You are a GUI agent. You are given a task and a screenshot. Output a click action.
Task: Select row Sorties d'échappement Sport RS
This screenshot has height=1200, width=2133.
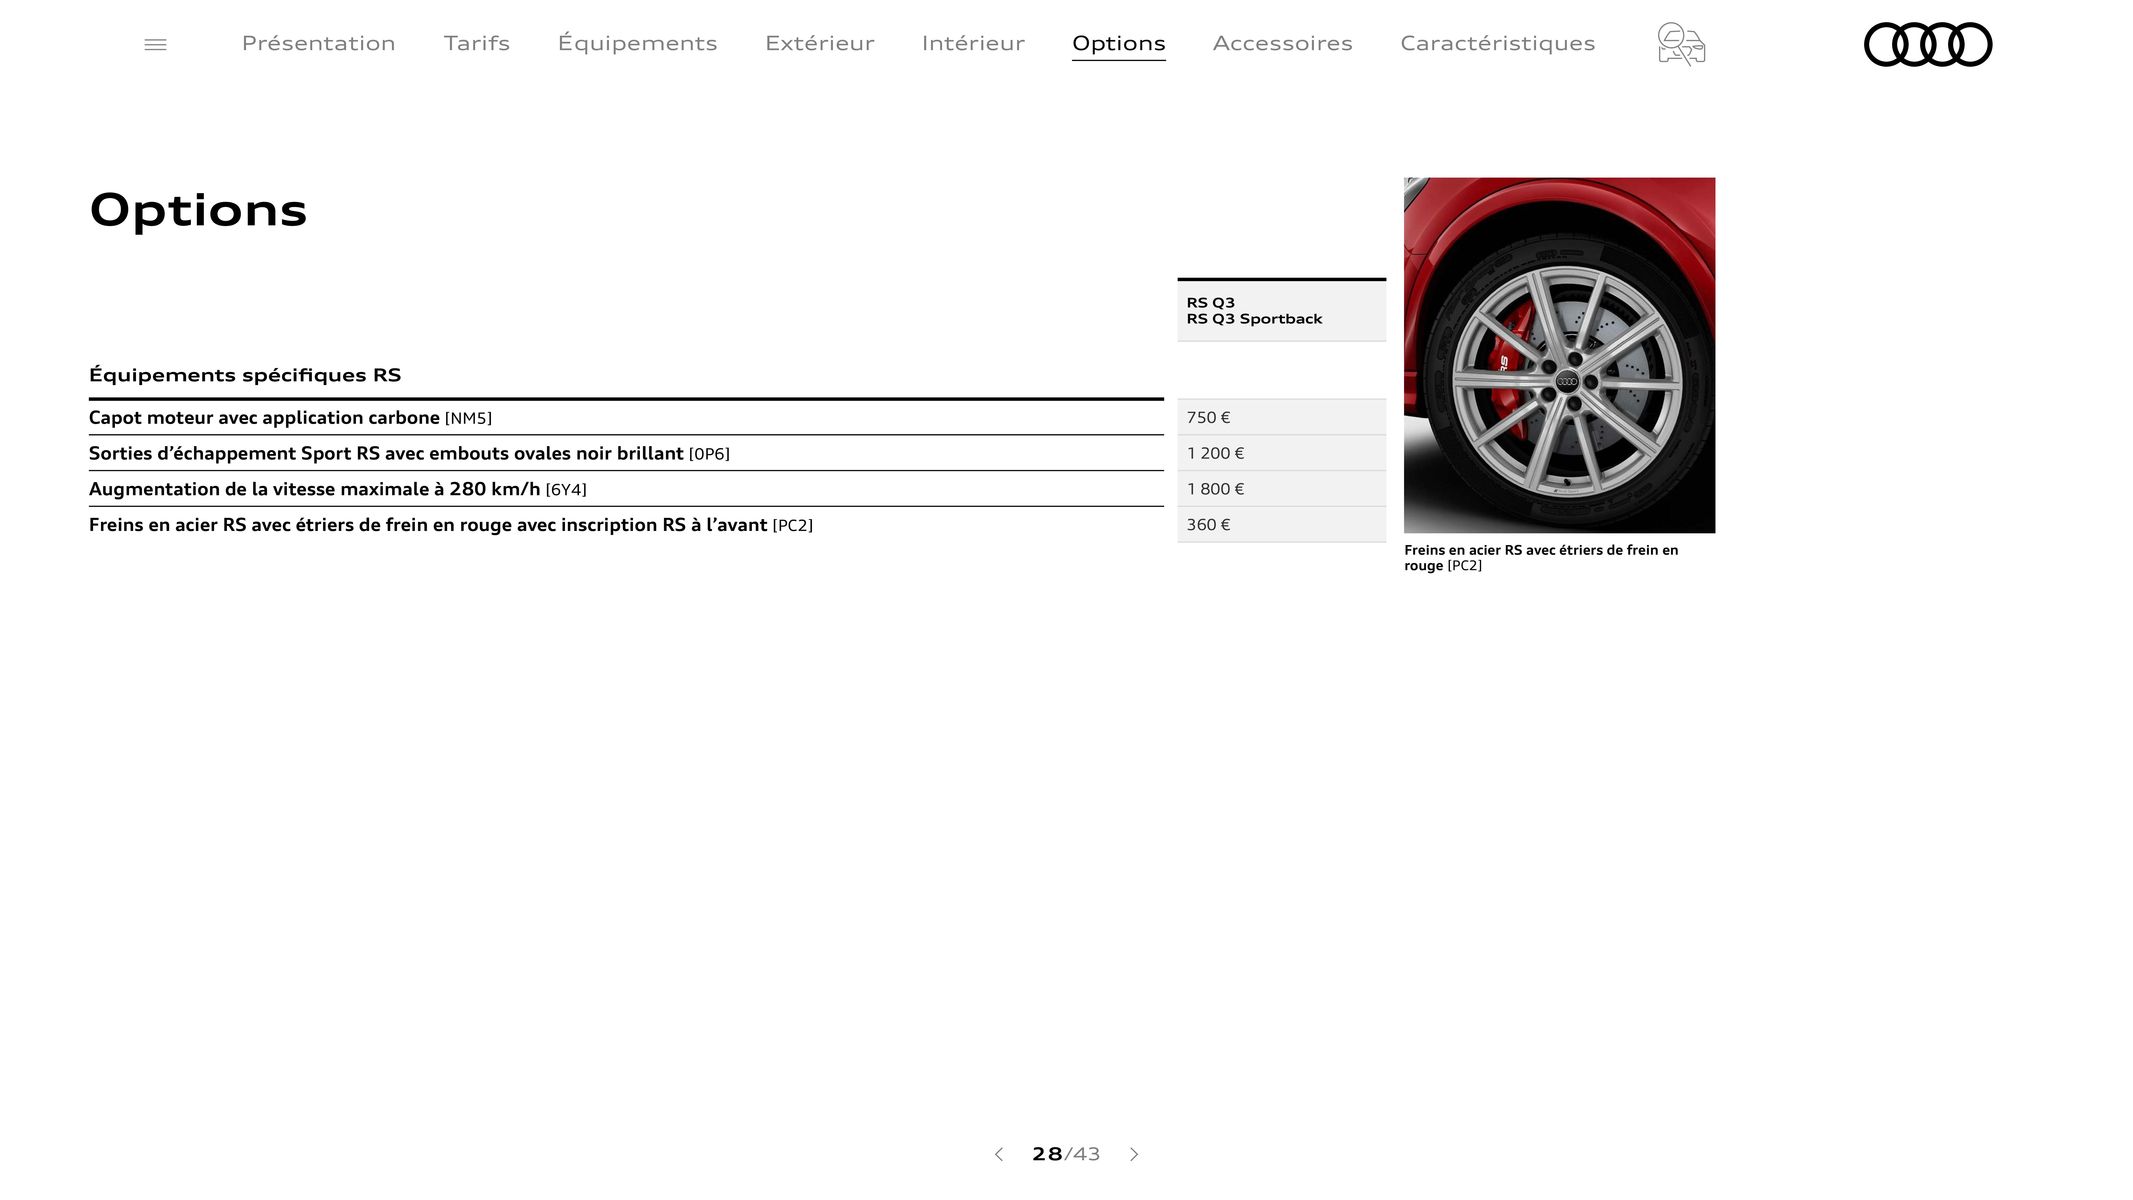coord(626,453)
